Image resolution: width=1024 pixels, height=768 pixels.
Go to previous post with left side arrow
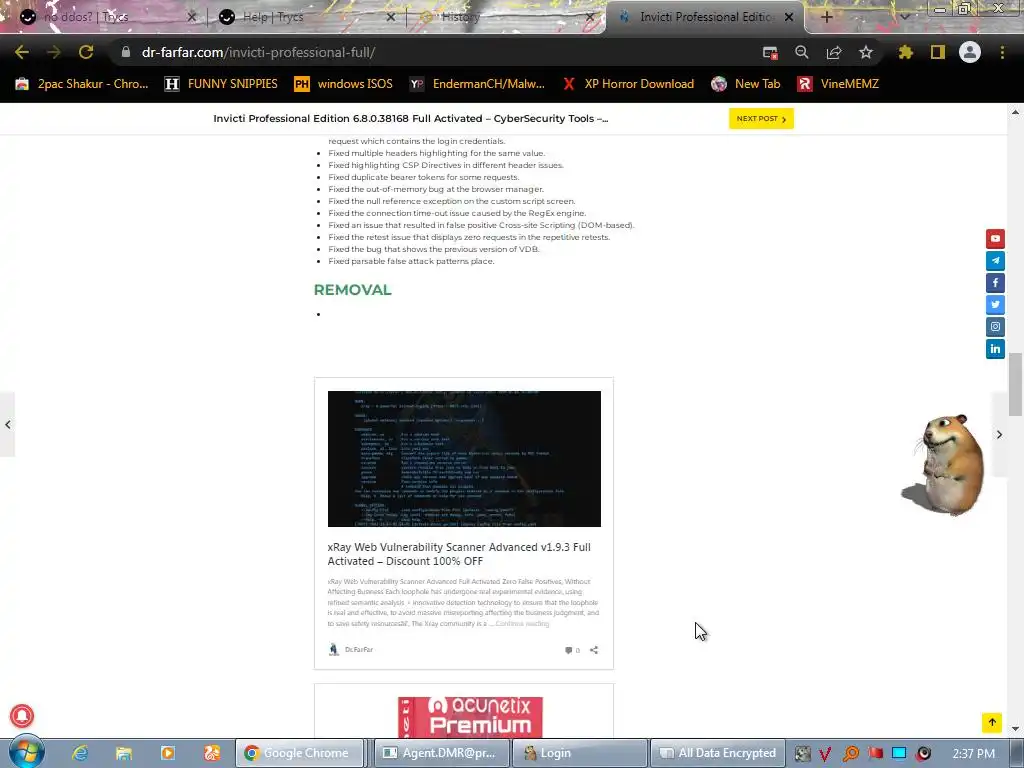pos(7,424)
